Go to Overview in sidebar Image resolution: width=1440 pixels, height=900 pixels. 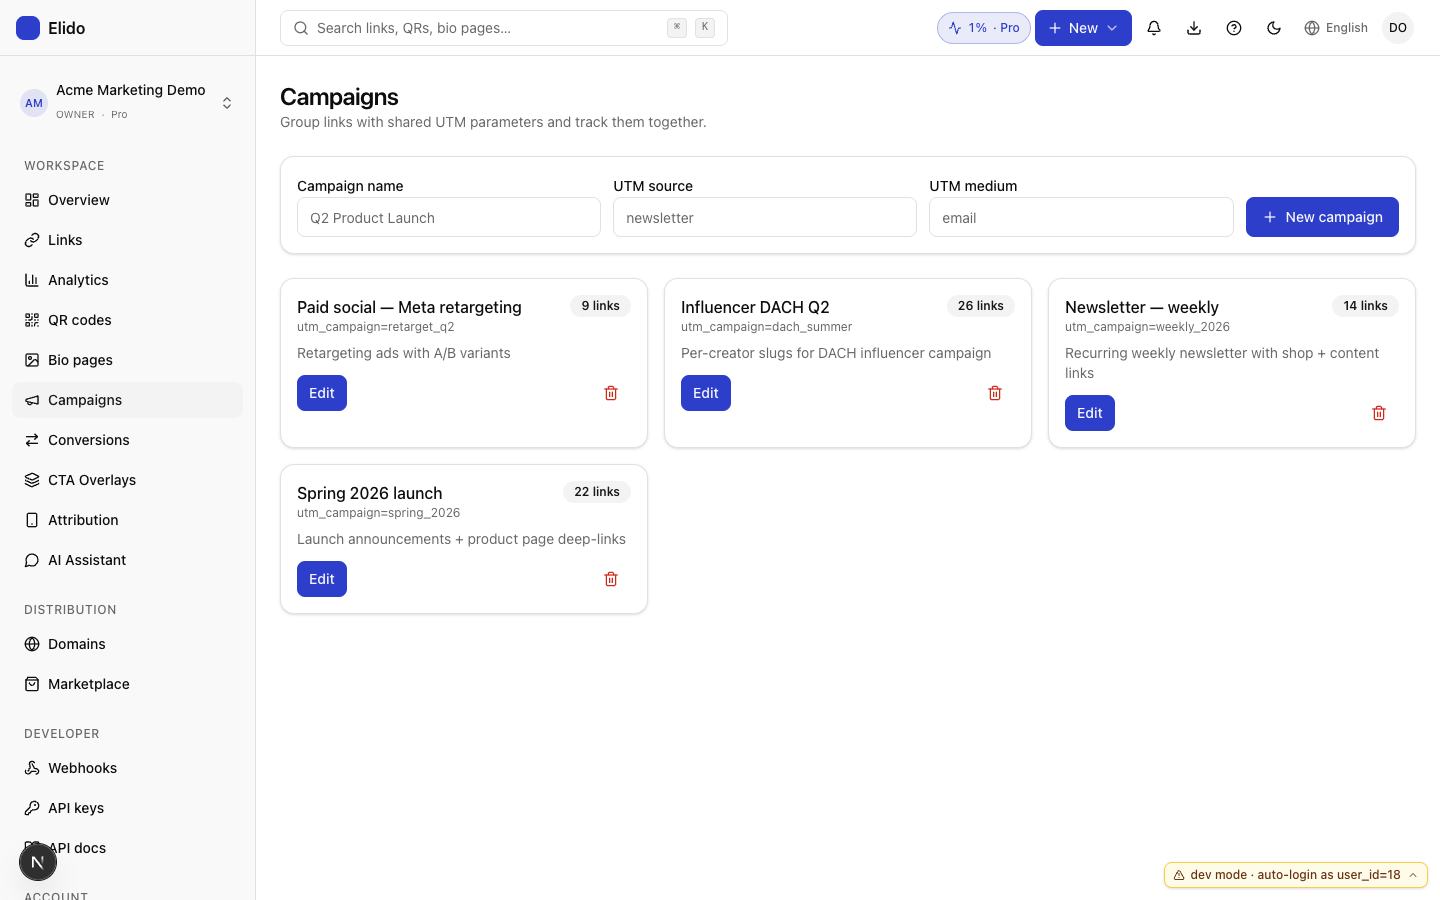(x=128, y=200)
